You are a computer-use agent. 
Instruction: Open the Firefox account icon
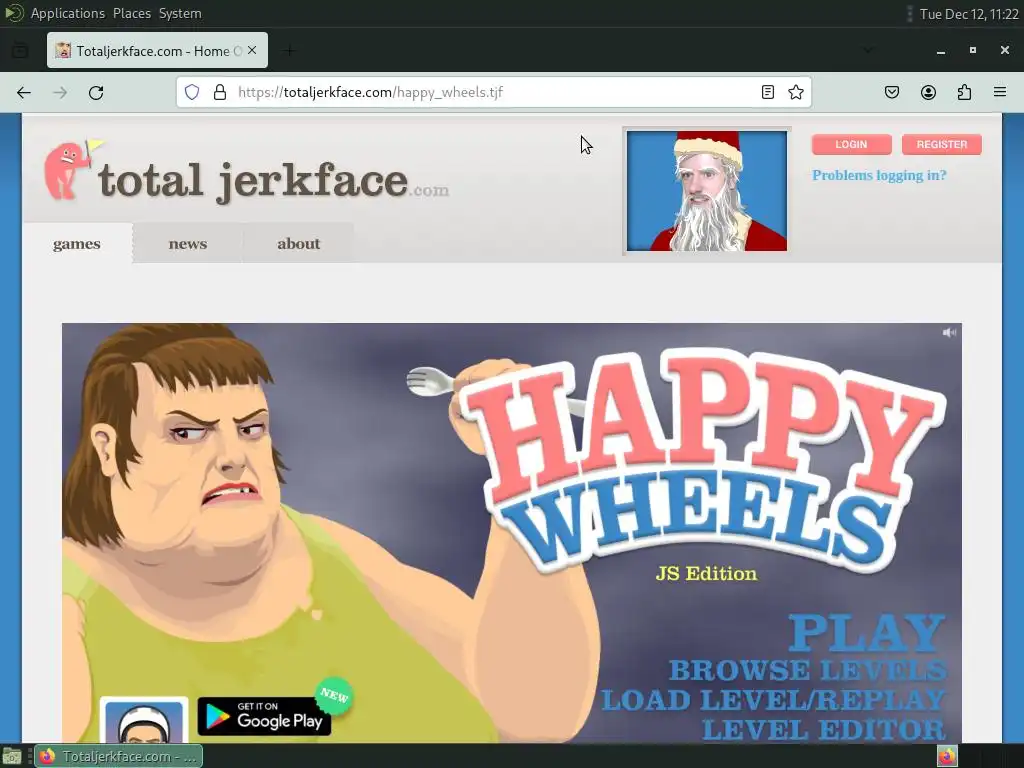(928, 92)
